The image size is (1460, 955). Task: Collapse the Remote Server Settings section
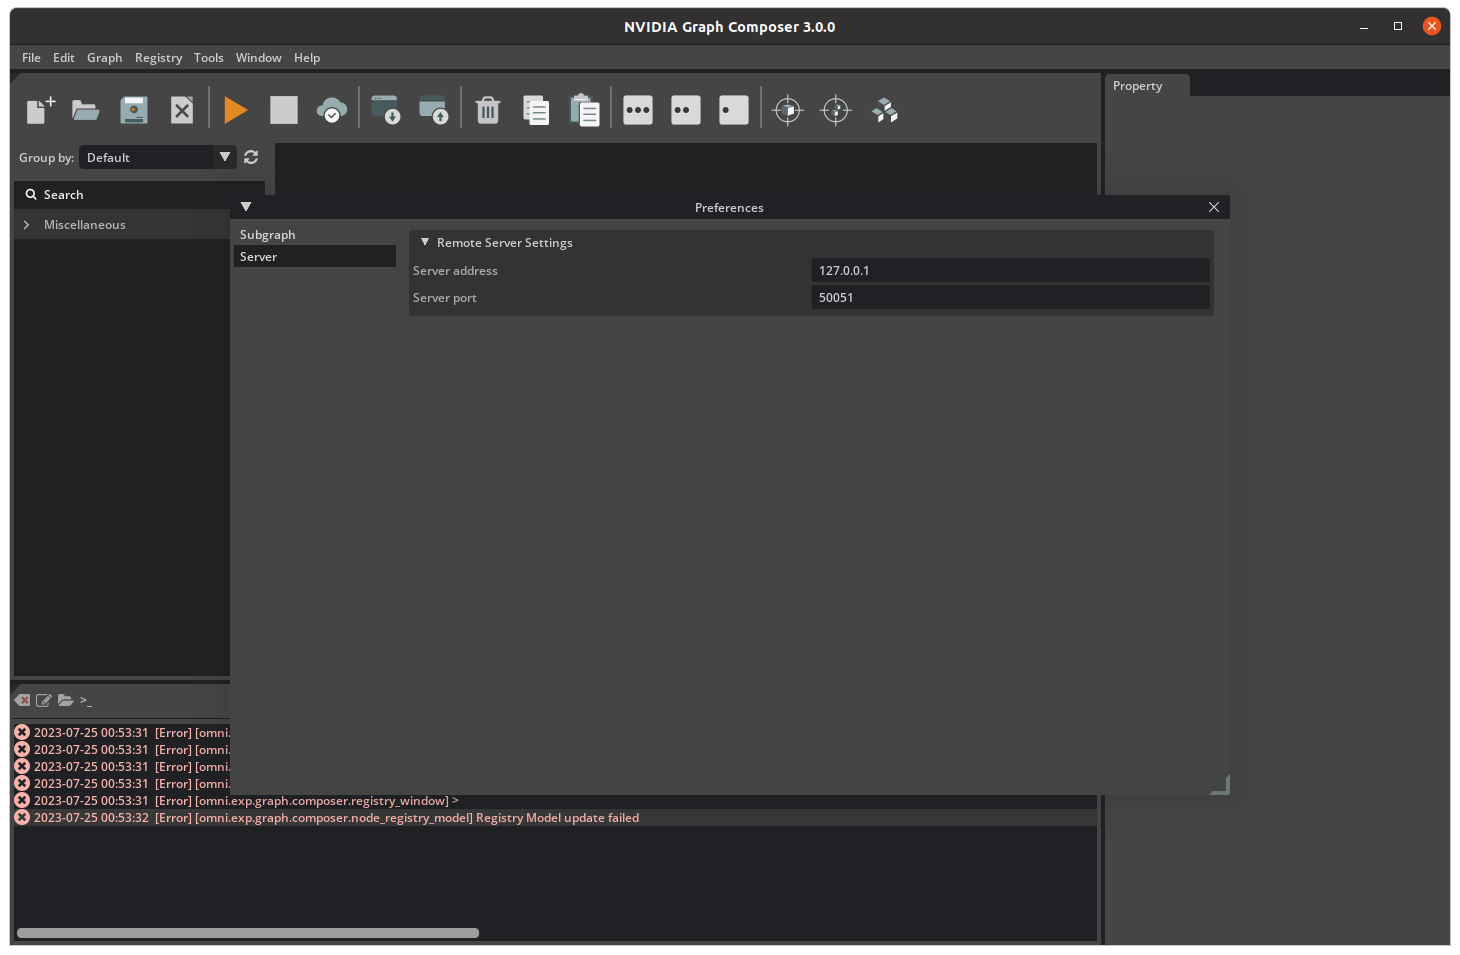tap(425, 242)
